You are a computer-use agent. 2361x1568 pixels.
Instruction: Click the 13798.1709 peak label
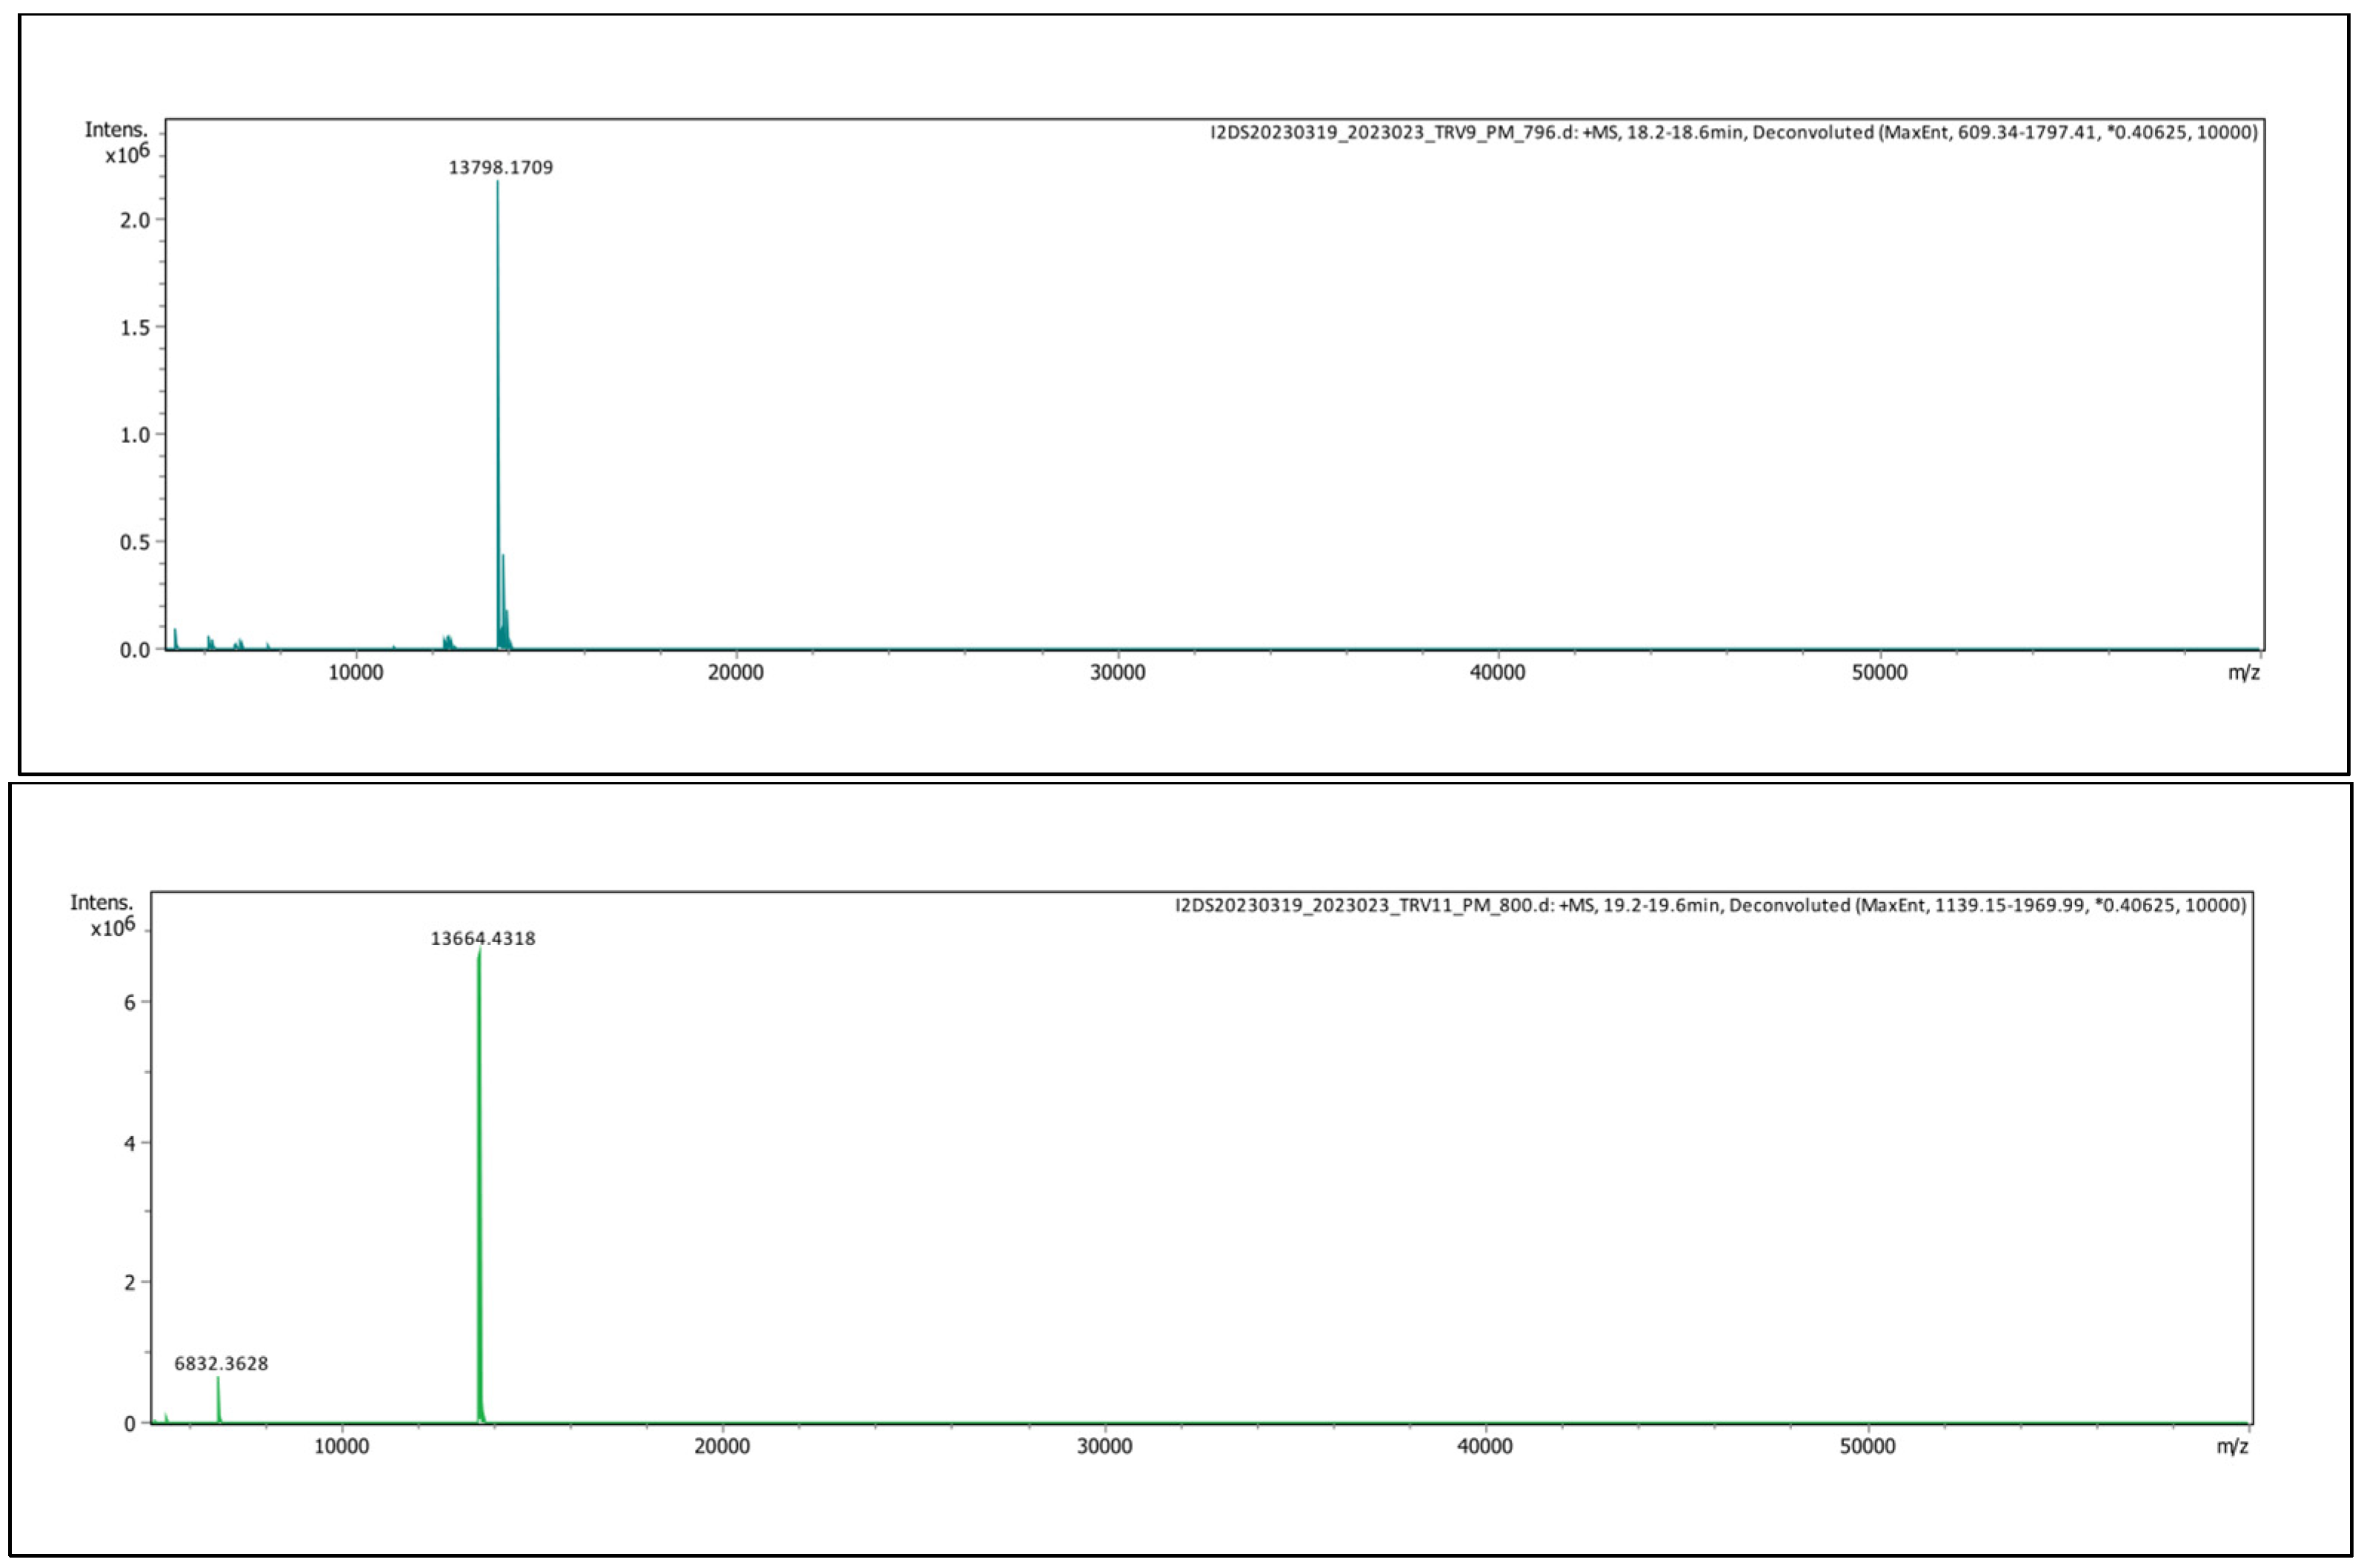click(x=500, y=167)
